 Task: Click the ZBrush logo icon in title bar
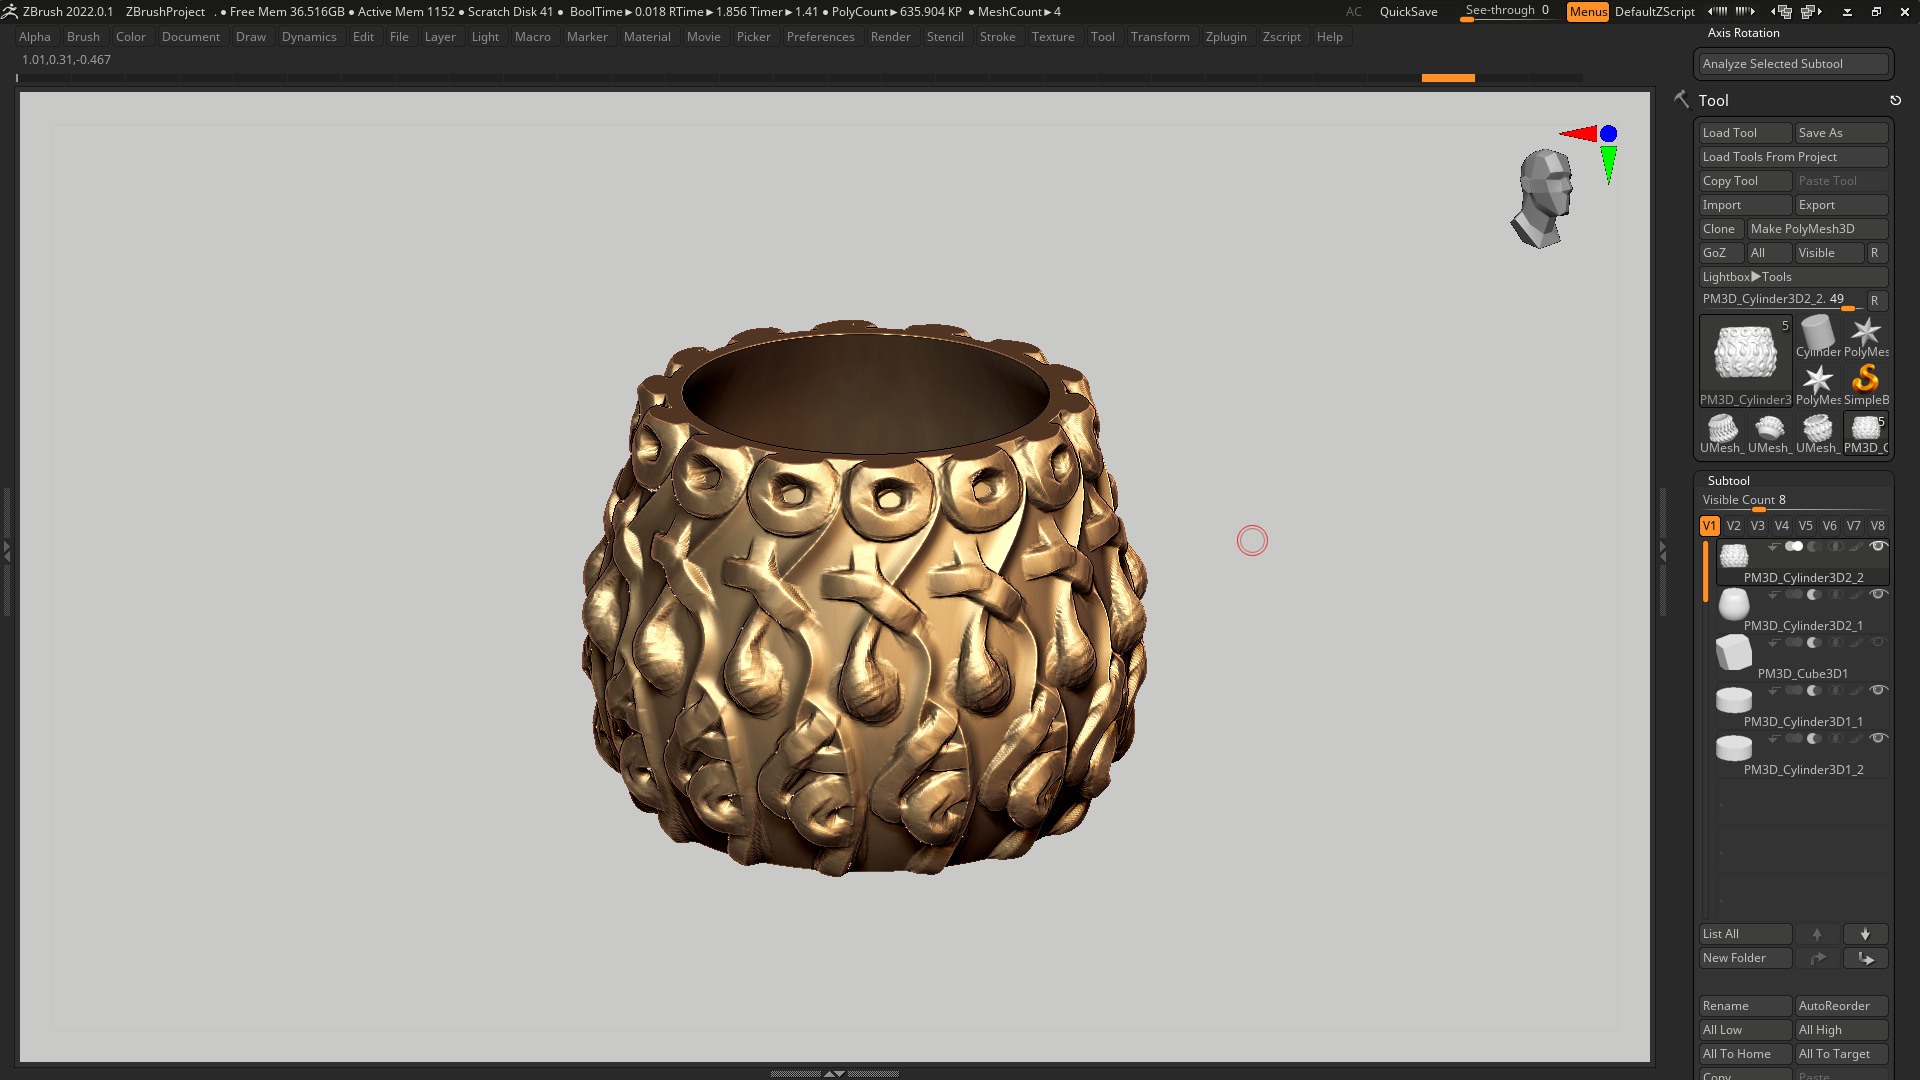click(x=10, y=11)
